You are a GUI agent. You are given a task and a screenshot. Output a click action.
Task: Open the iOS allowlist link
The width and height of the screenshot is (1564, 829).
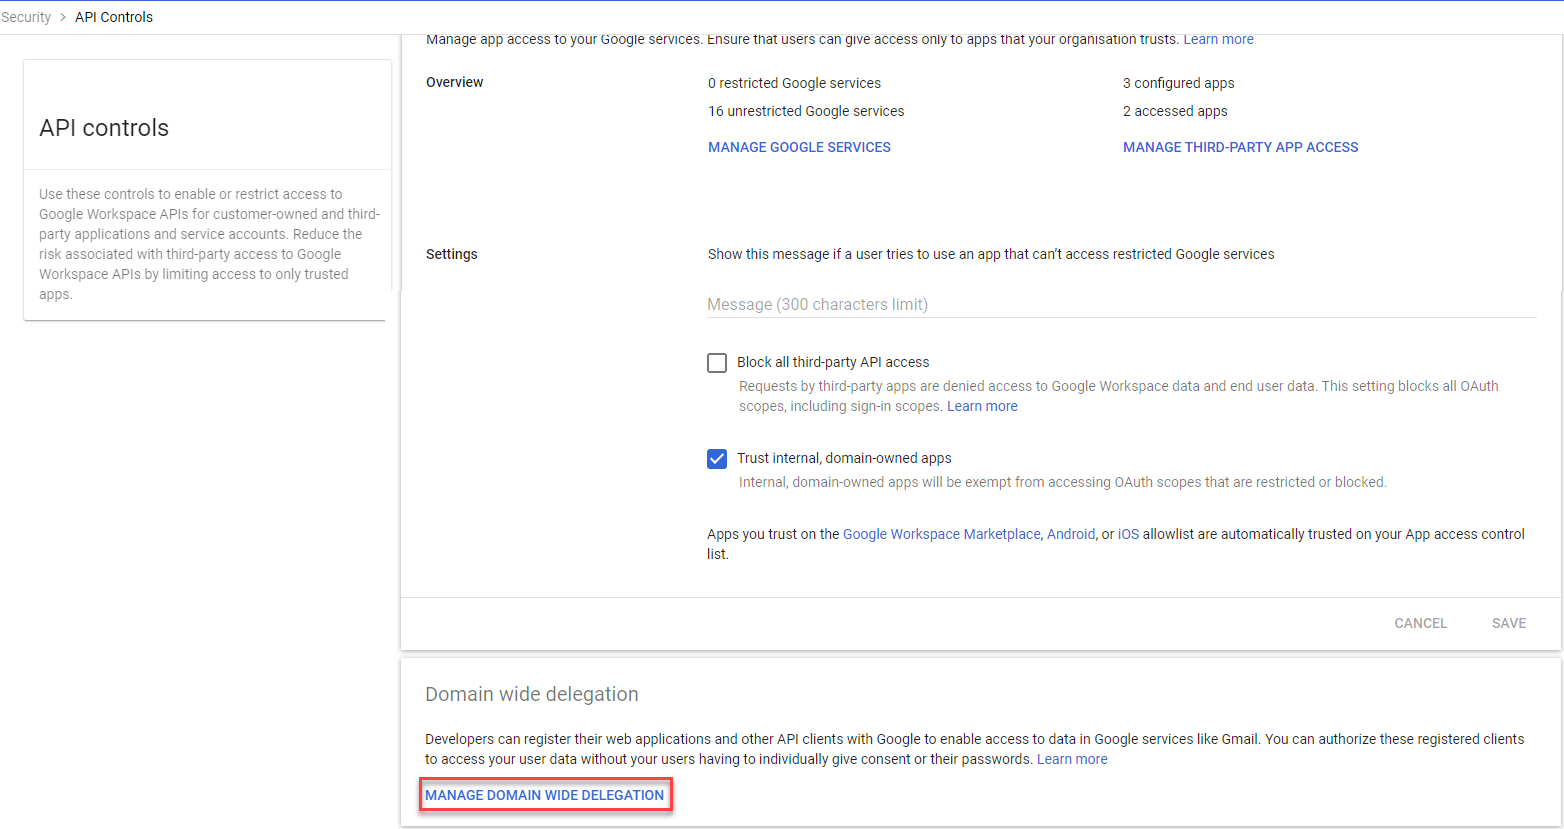click(x=1127, y=533)
